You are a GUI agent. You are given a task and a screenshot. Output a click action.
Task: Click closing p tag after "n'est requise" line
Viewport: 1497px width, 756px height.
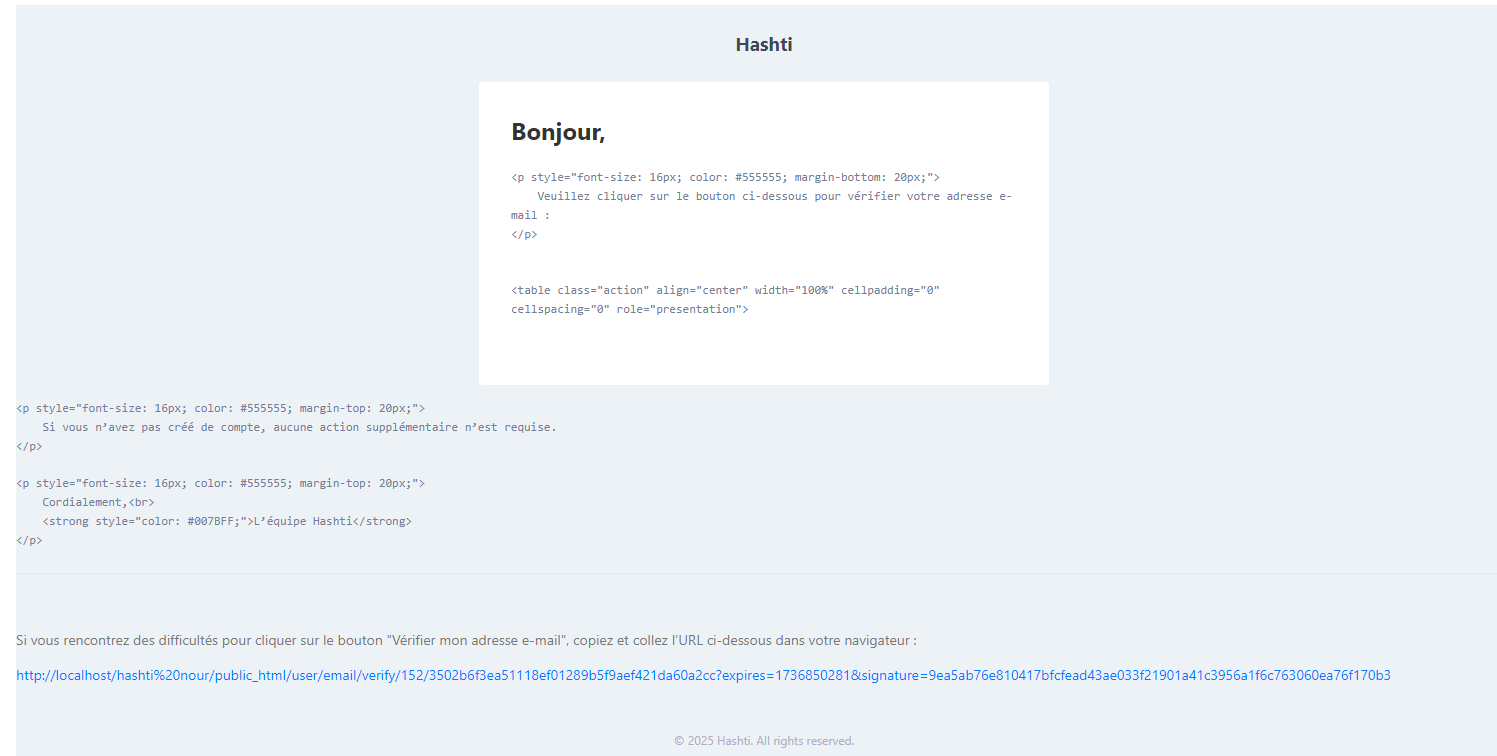coord(29,446)
